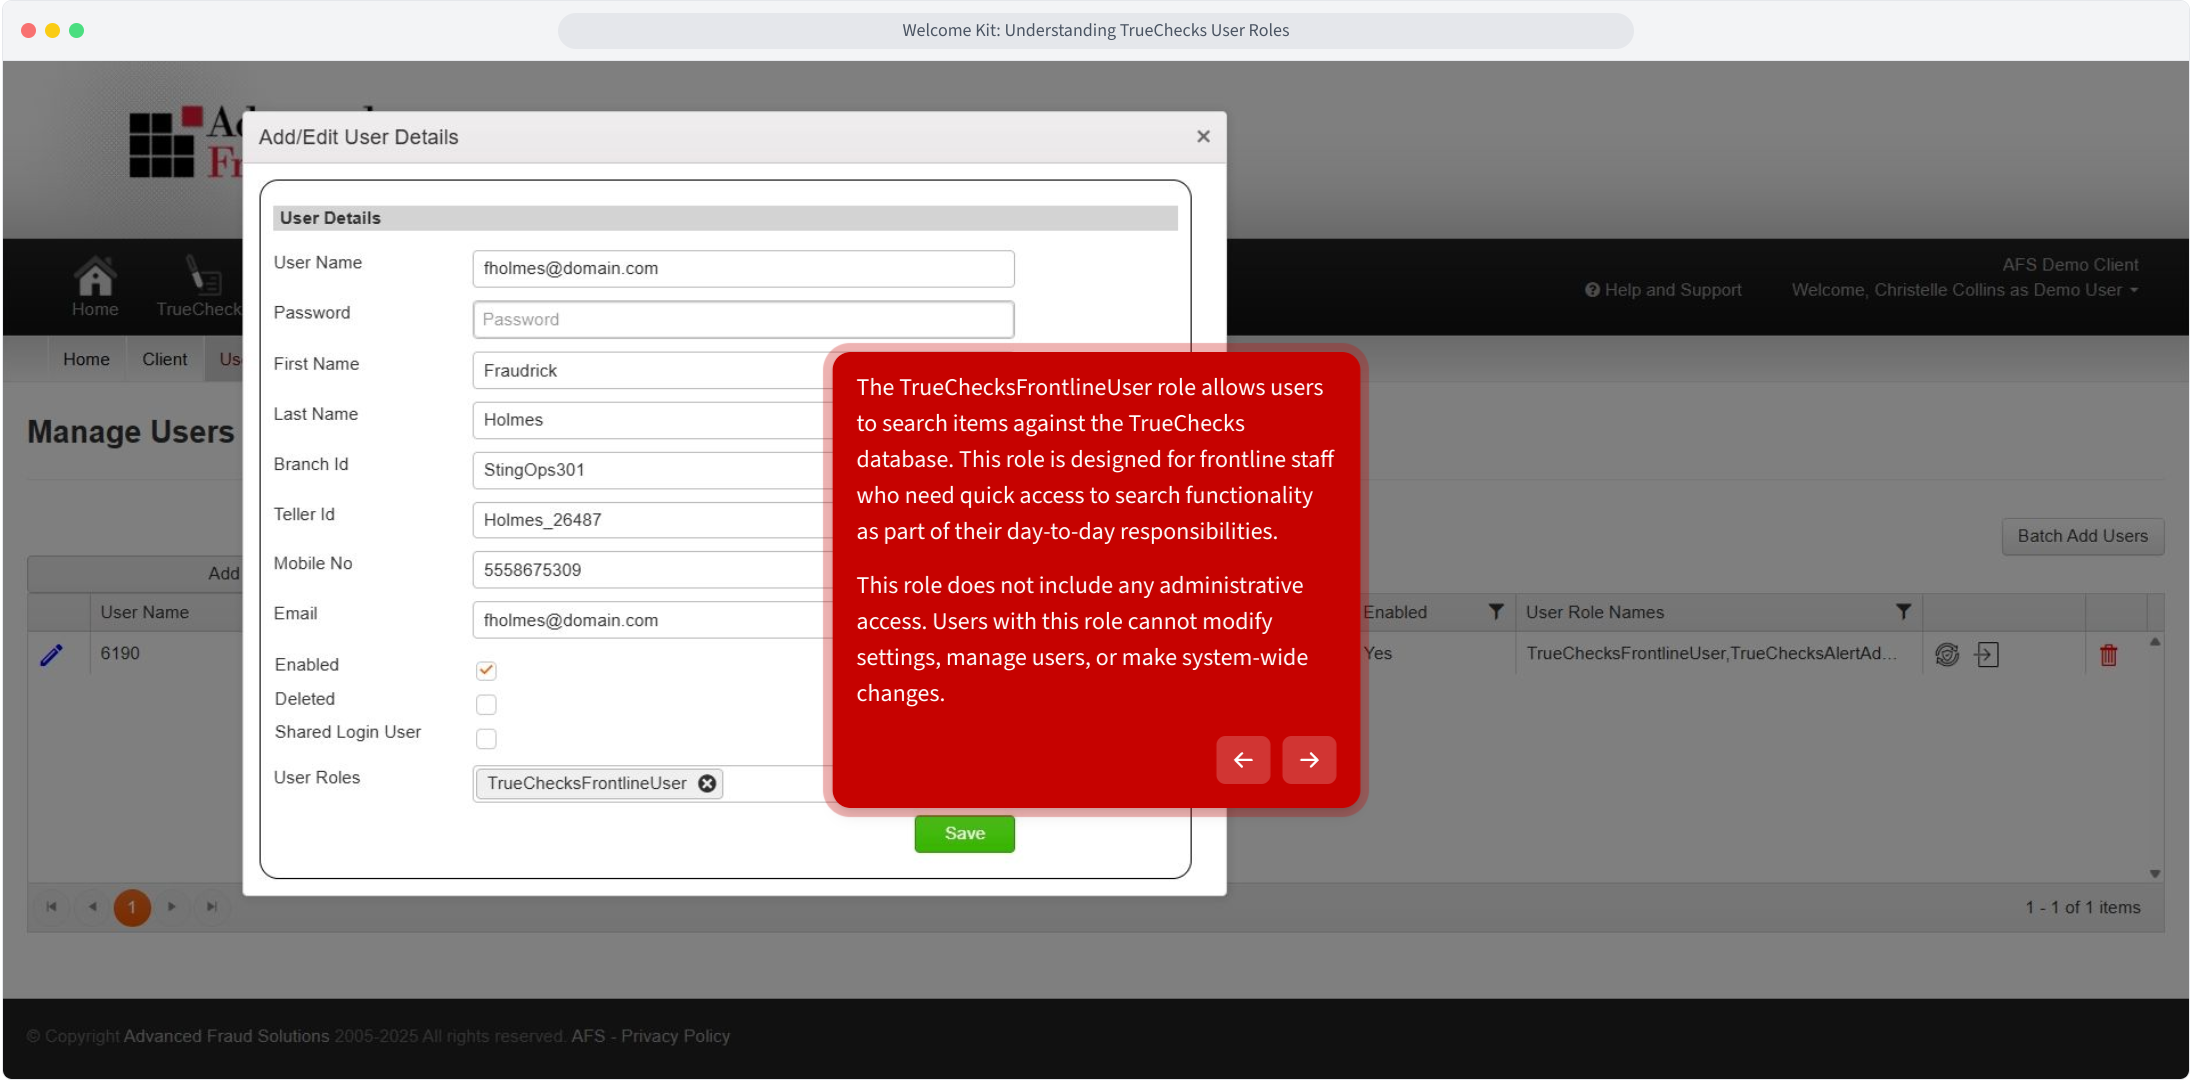Screen dimensions: 2192x1080
Task: Open the AFS - Privacy Policy link
Action: click(651, 1036)
